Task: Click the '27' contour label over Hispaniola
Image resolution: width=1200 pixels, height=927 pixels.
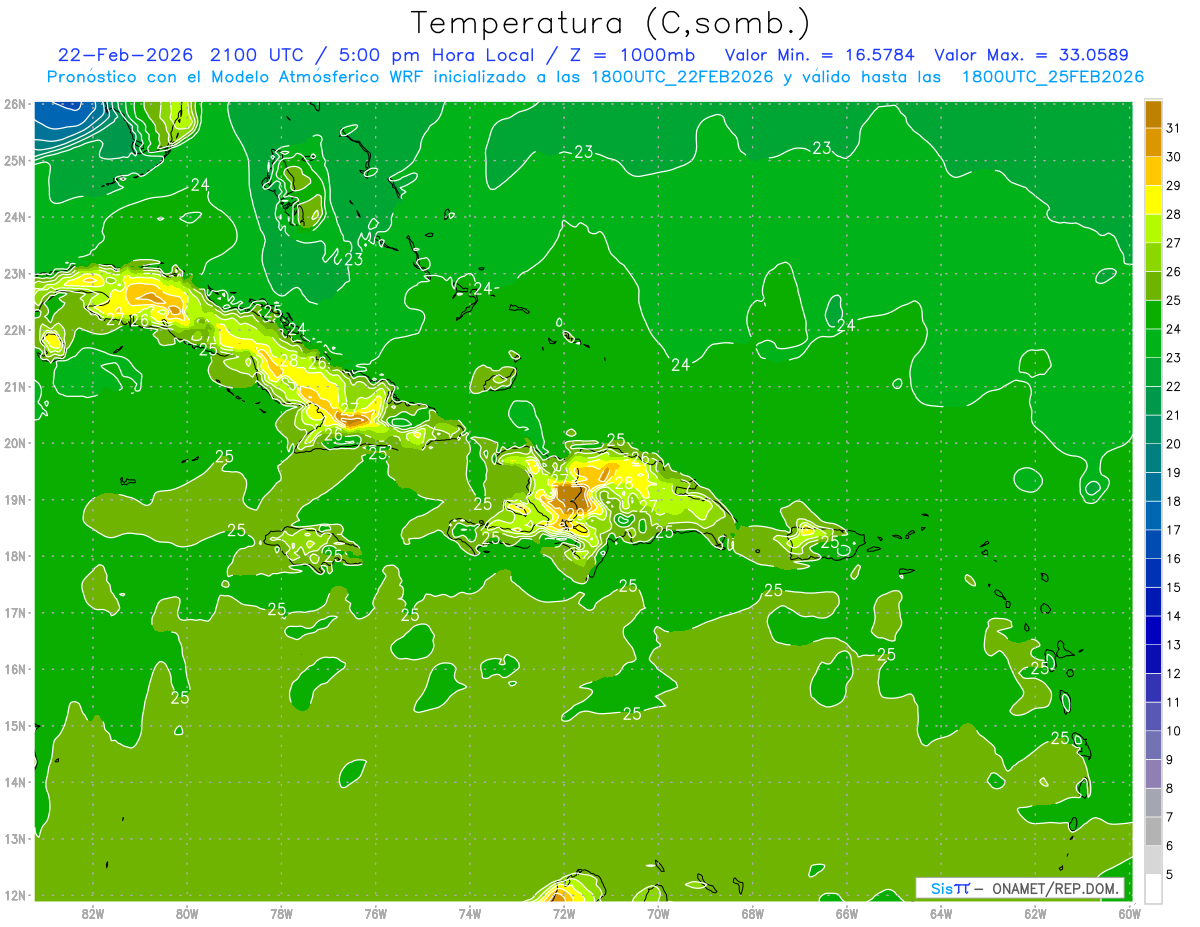Action: [x=647, y=506]
